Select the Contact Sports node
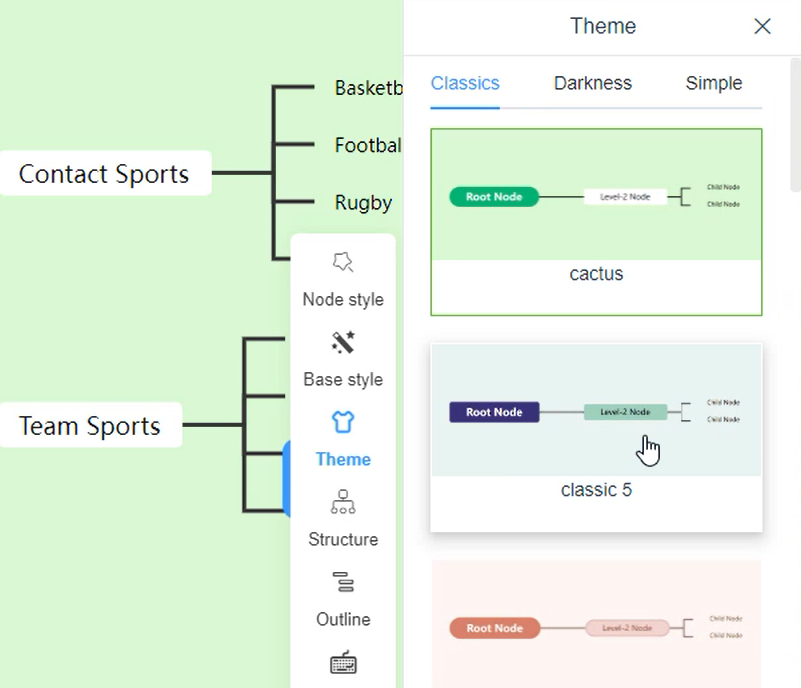Image resolution: width=801 pixels, height=688 pixels. (104, 174)
